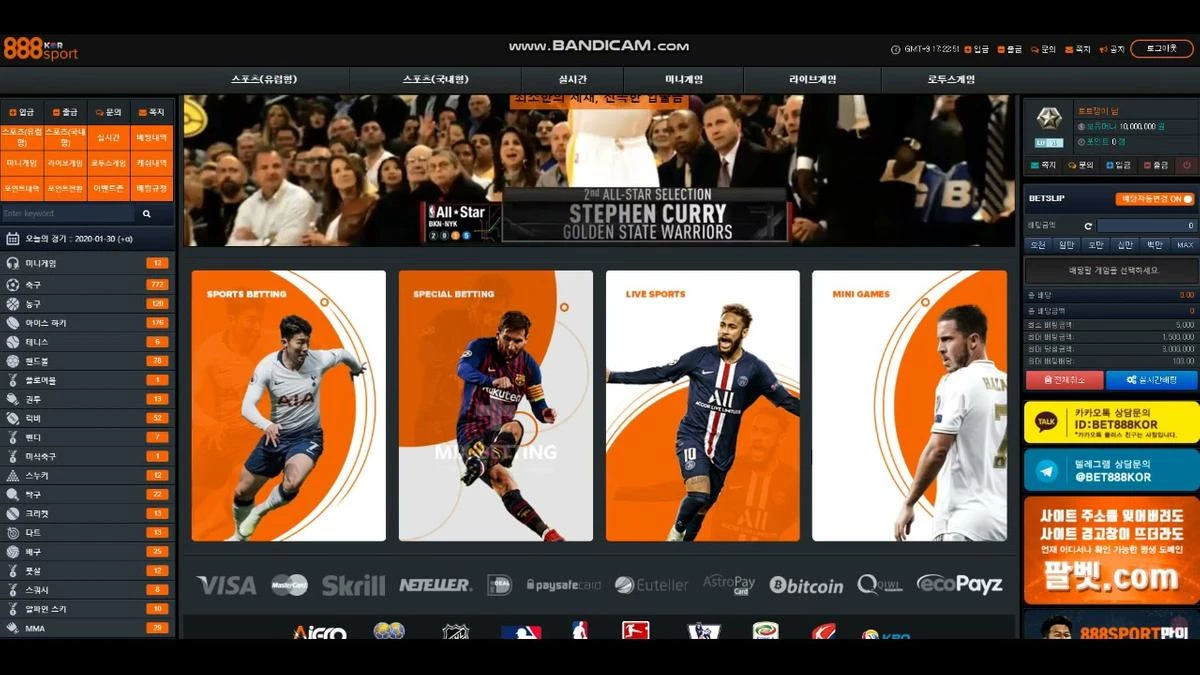Focus the 배팅금액 bet amount field
This screenshot has width=1200, height=675.
[x=1146, y=226]
